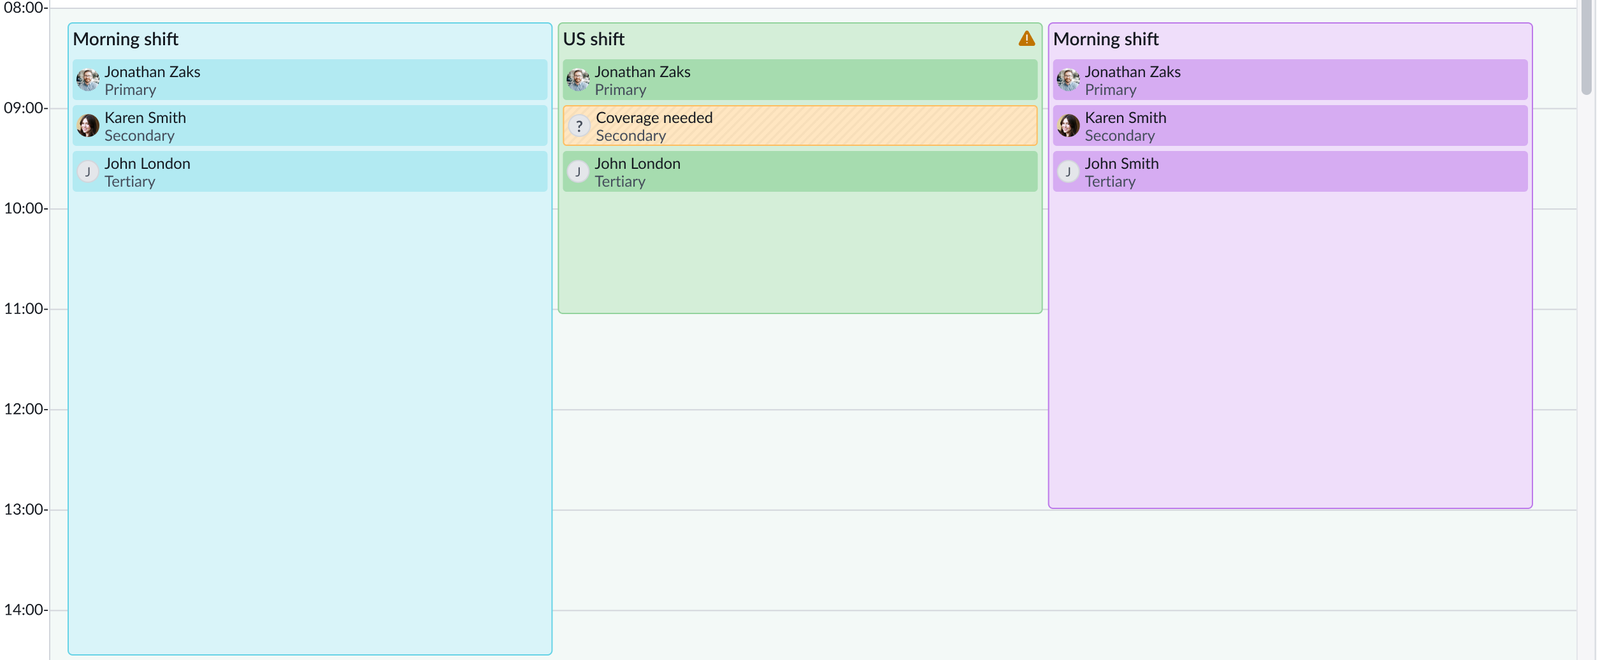This screenshot has height=660, width=1600.
Task: Click Jonathan Zaks avatar in the blue shift
Action: pyautogui.click(x=88, y=80)
